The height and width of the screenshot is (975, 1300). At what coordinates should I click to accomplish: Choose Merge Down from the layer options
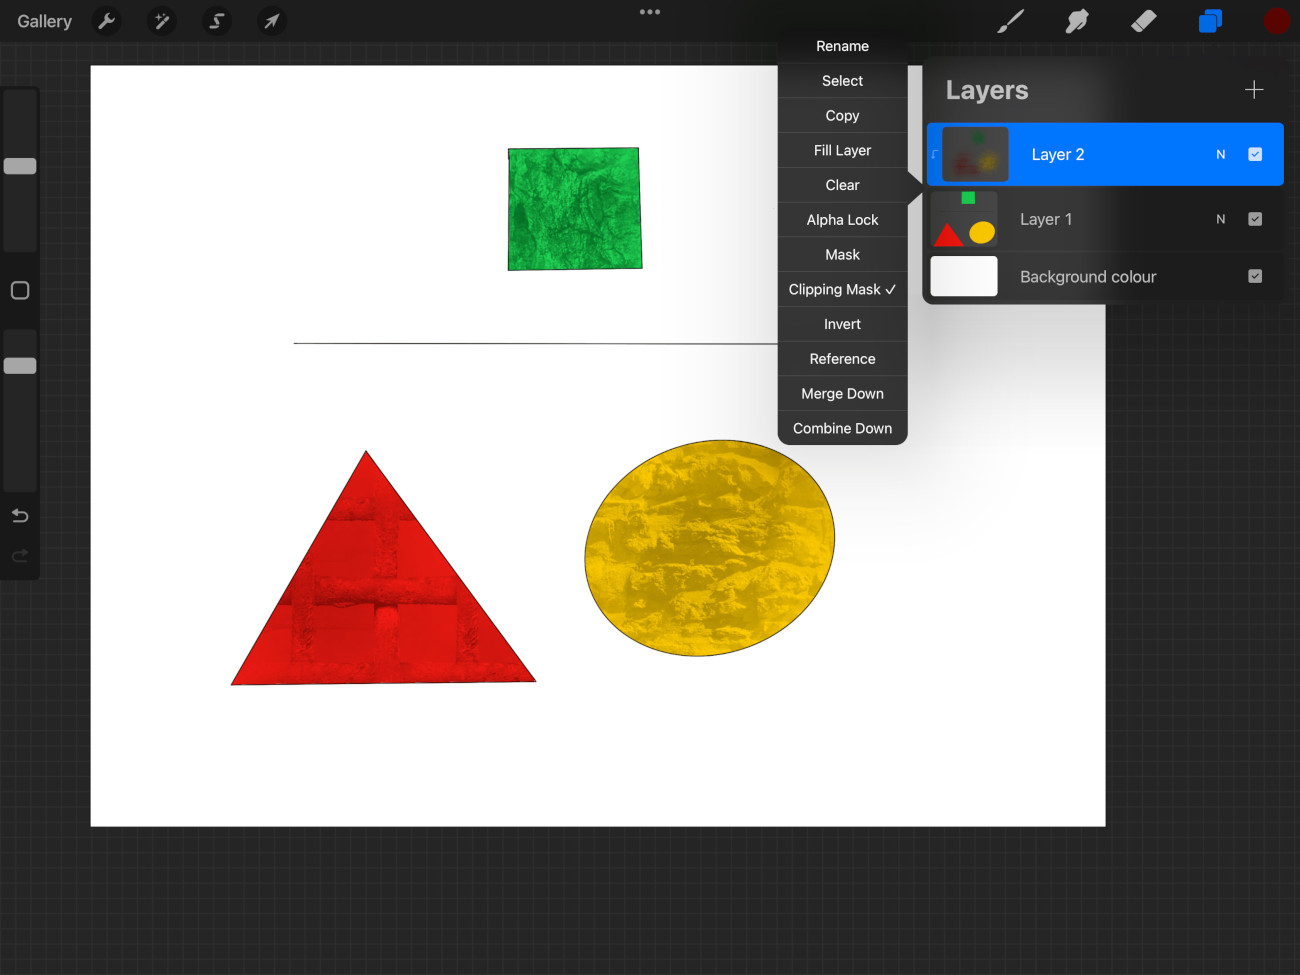tap(842, 393)
